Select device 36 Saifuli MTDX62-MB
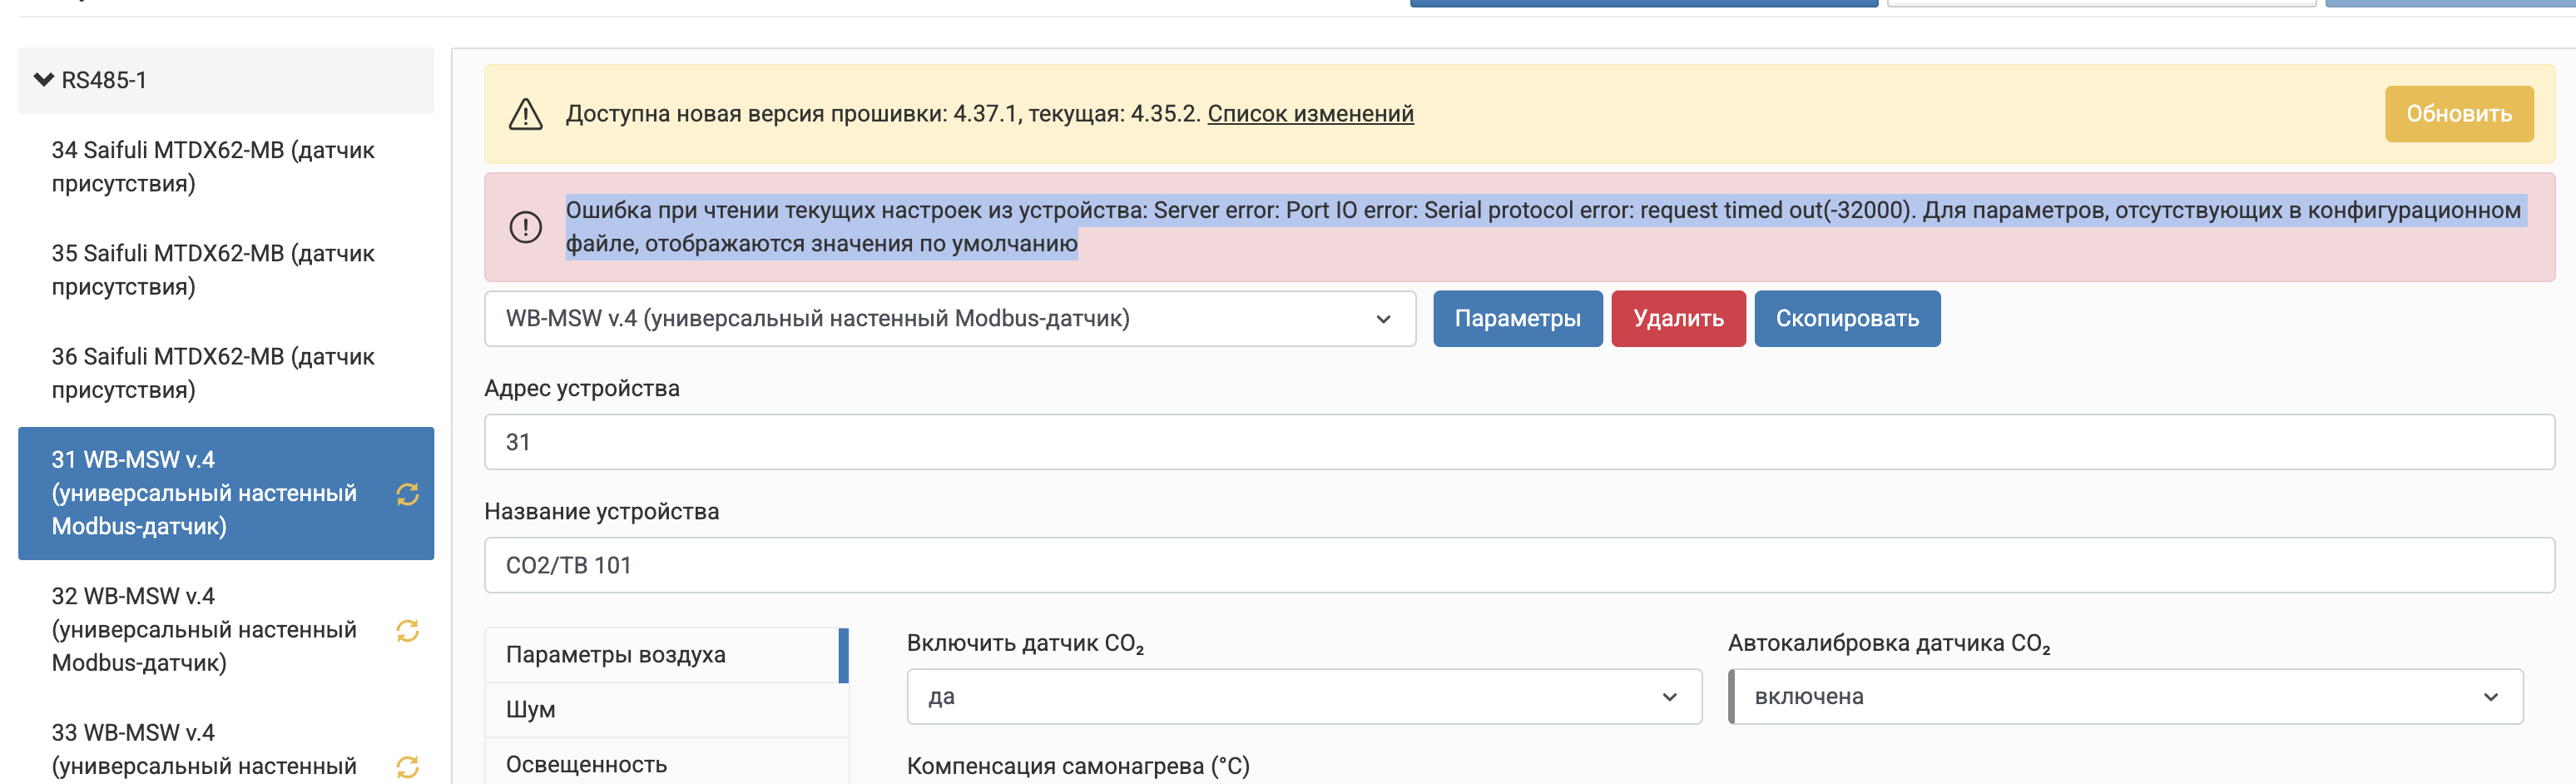The image size is (2576, 784). pos(226,372)
